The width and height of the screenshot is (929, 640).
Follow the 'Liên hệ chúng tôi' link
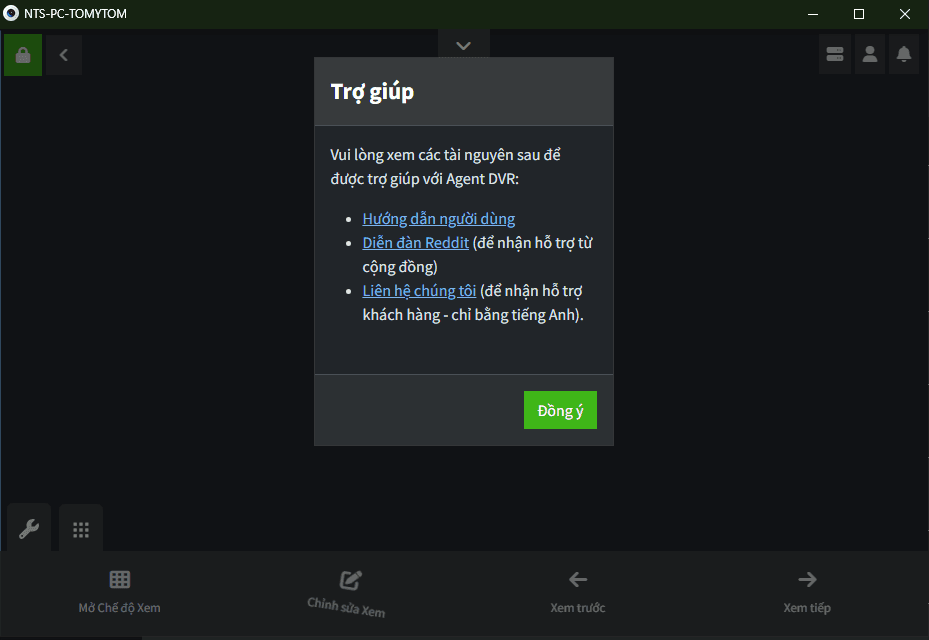(x=419, y=291)
